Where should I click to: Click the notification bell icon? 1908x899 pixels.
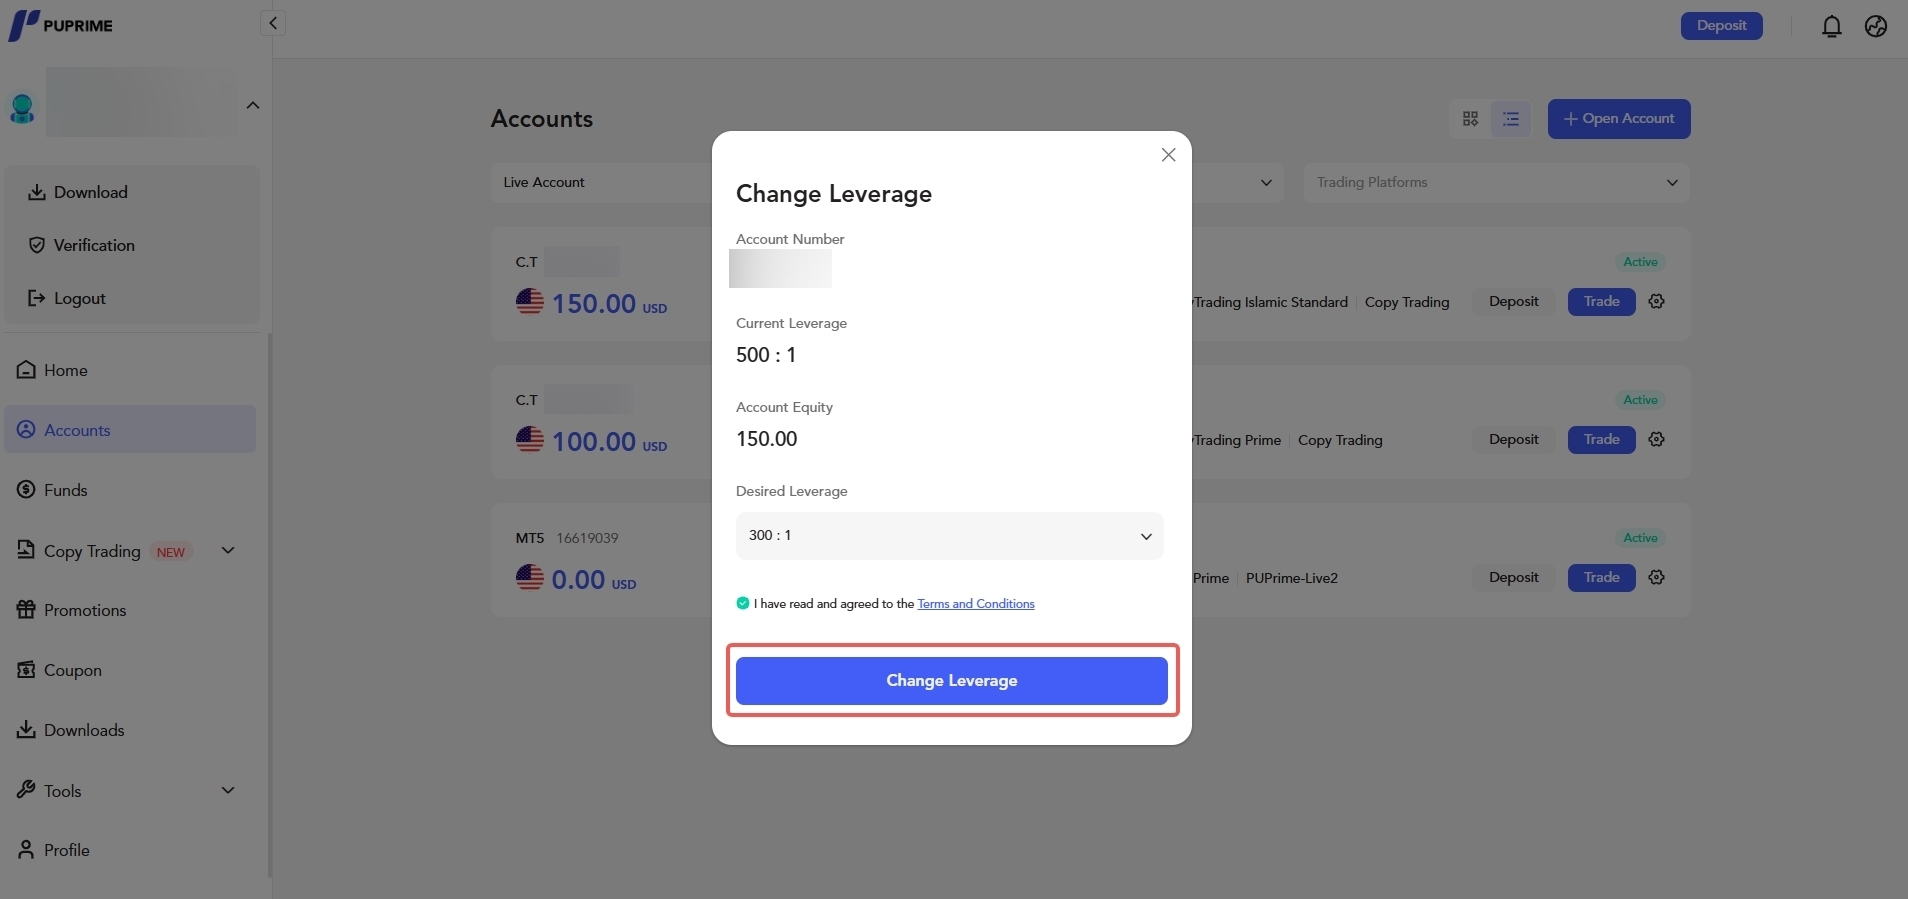pos(1831,27)
